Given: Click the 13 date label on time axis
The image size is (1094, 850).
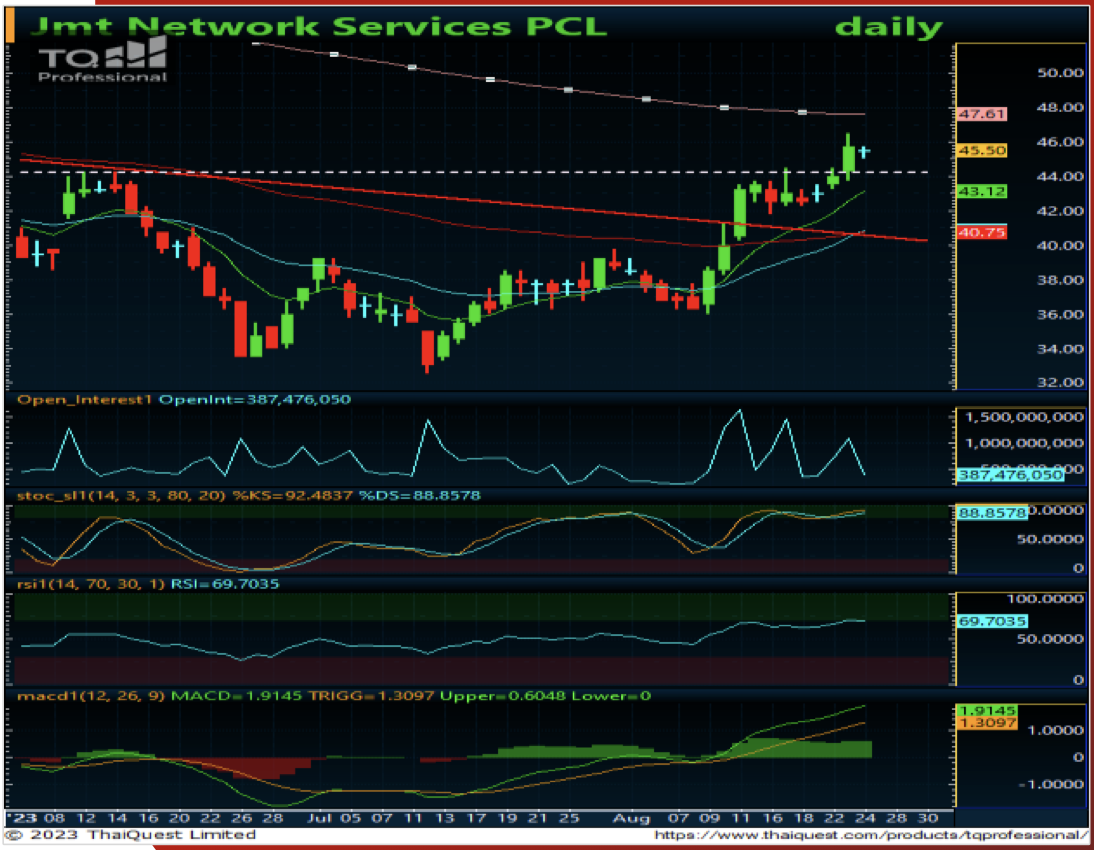Looking at the screenshot, I should pyautogui.click(x=444, y=818).
